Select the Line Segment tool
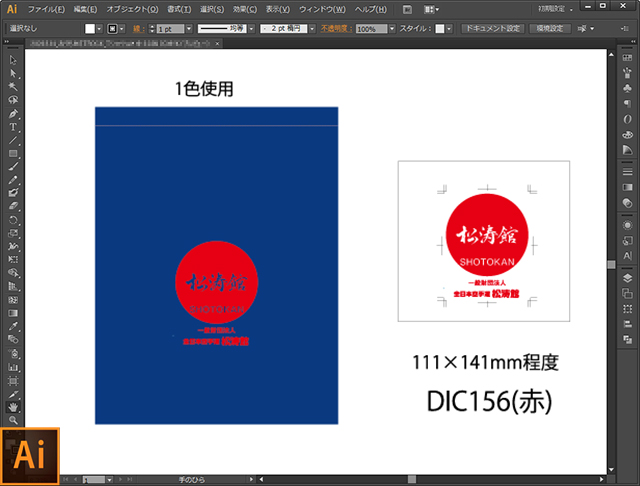This screenshot has height=486, width=640. pos(13,140)
